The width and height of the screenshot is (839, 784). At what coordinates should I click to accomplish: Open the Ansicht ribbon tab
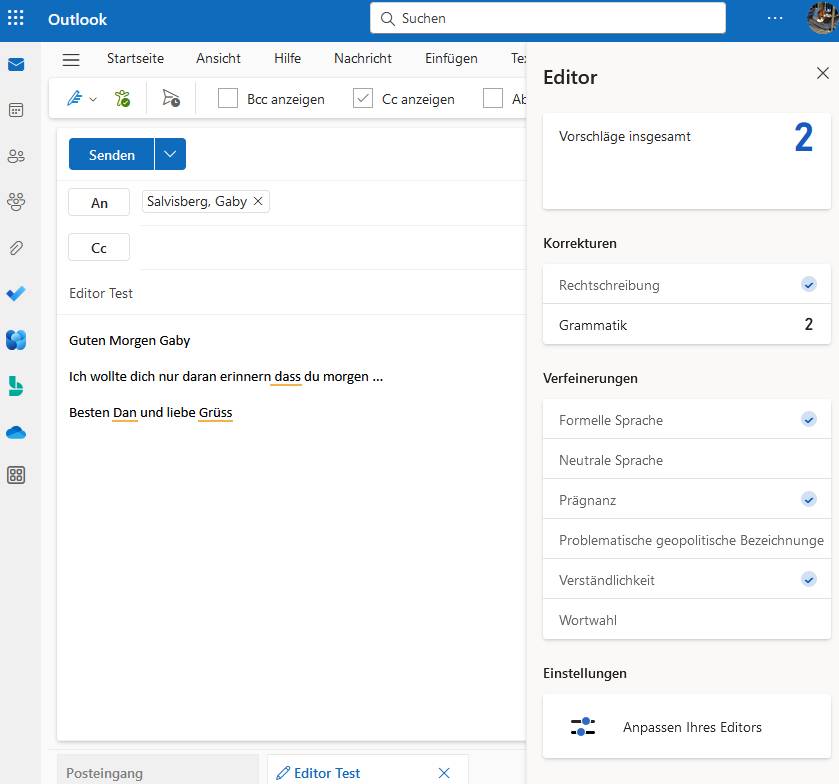click(x=218, y=58)
